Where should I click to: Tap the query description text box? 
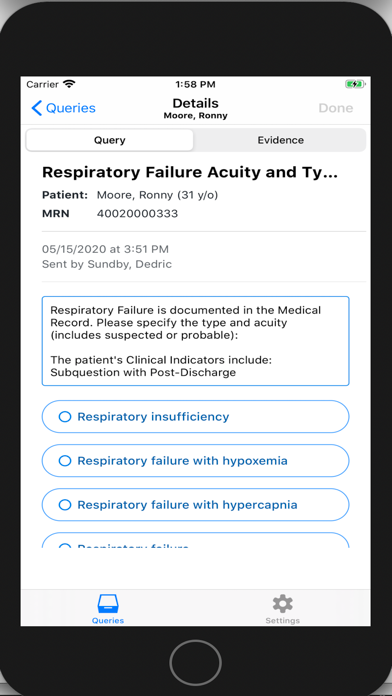coord(195,341)
